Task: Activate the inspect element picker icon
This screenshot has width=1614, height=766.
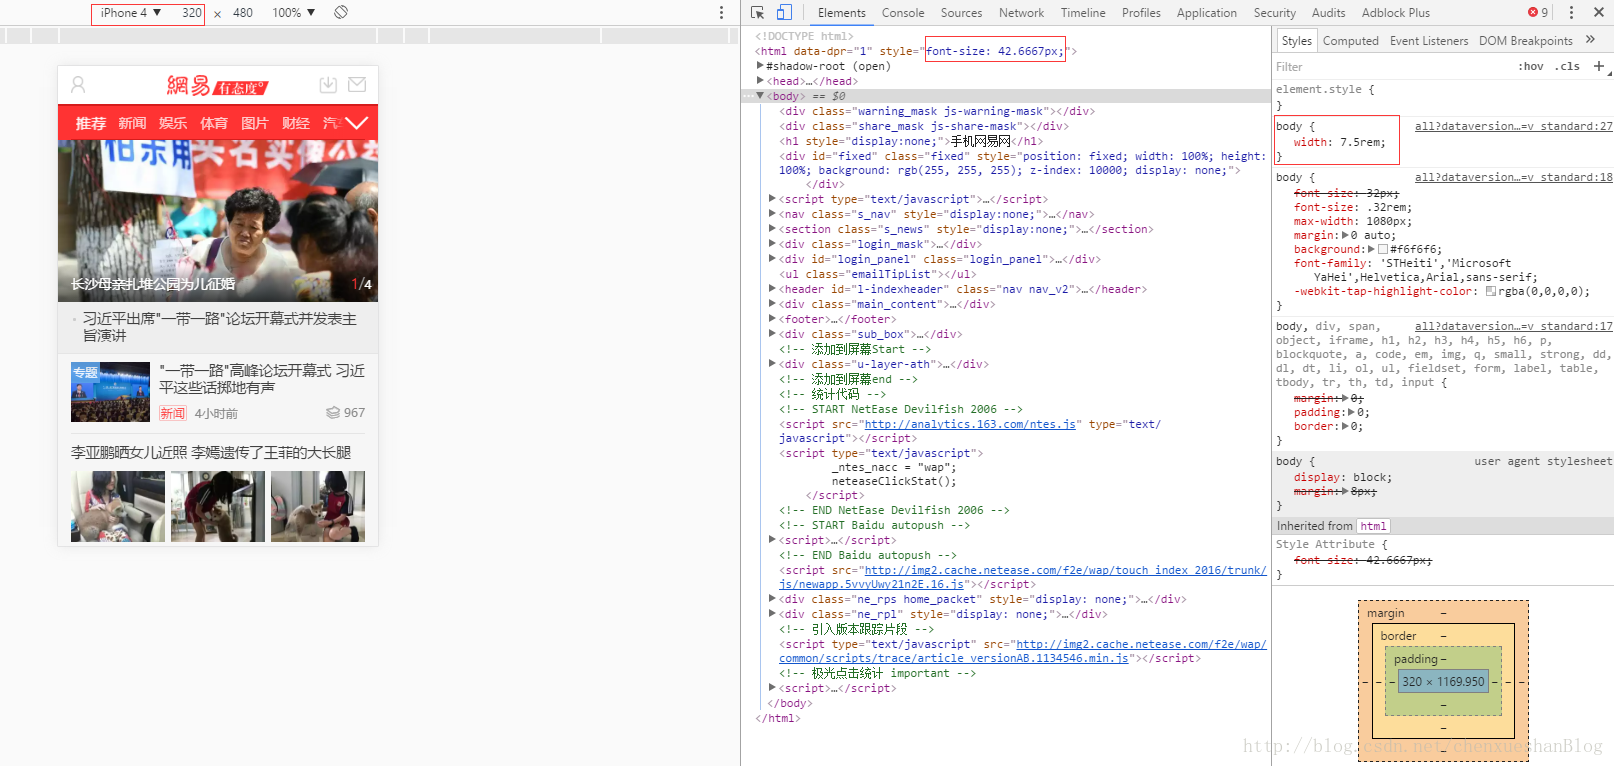Action: coord(757,13)
